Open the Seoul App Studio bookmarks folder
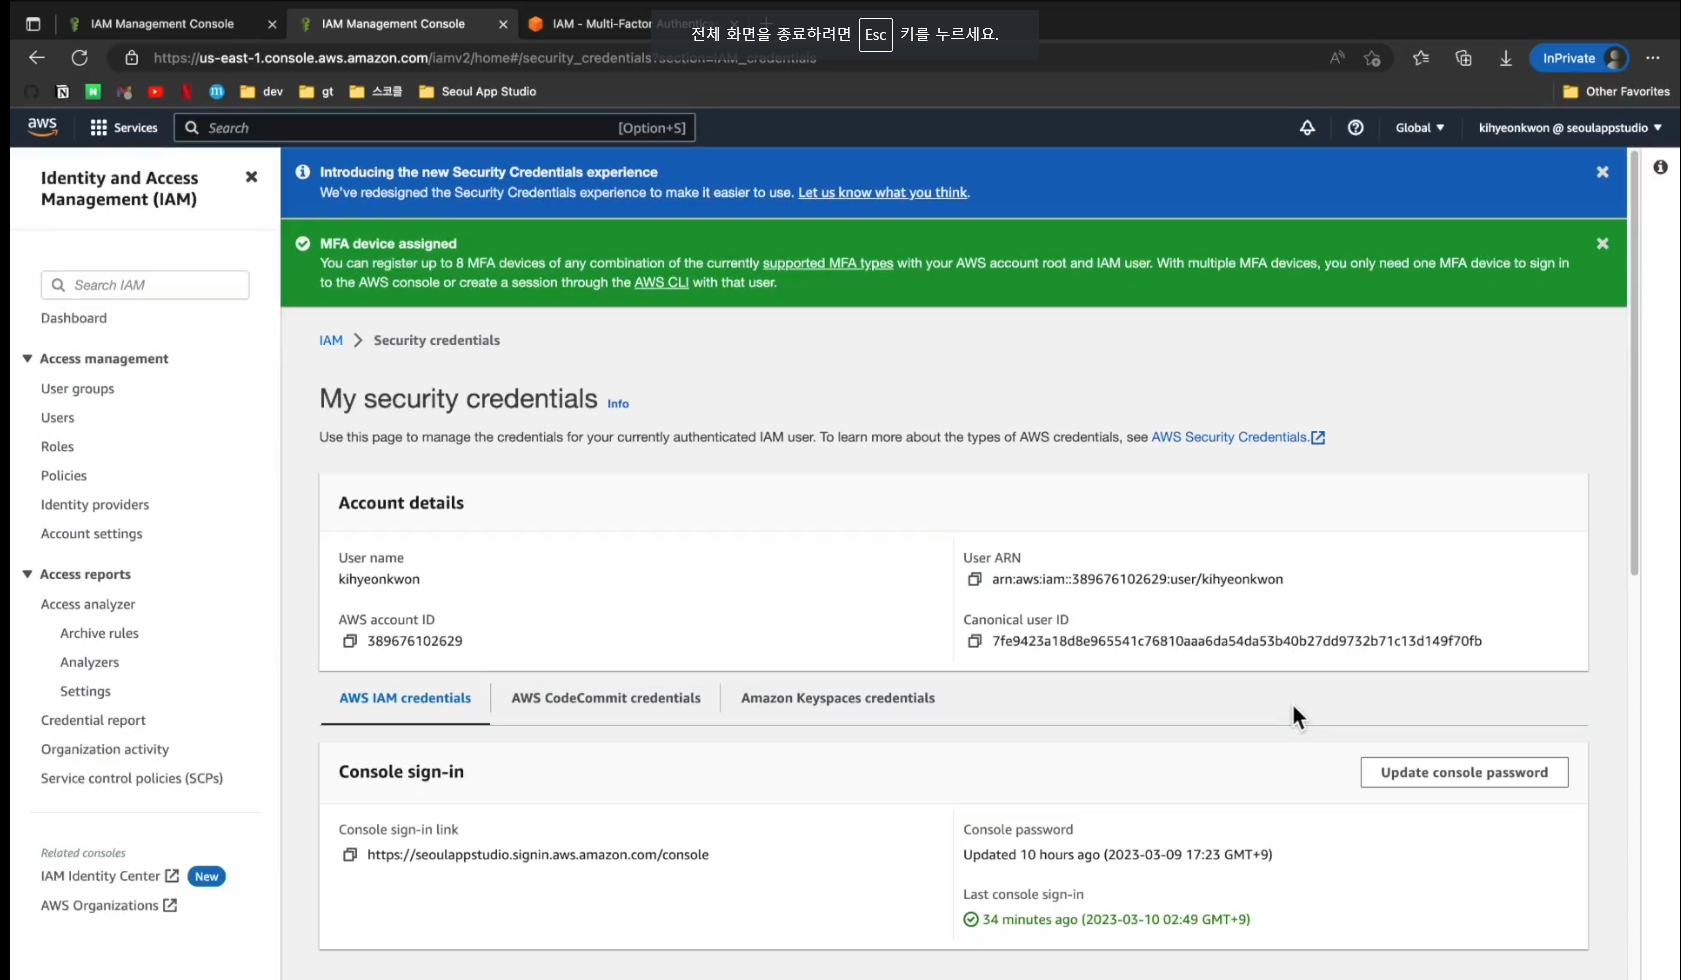 click(x=477, y=92)
